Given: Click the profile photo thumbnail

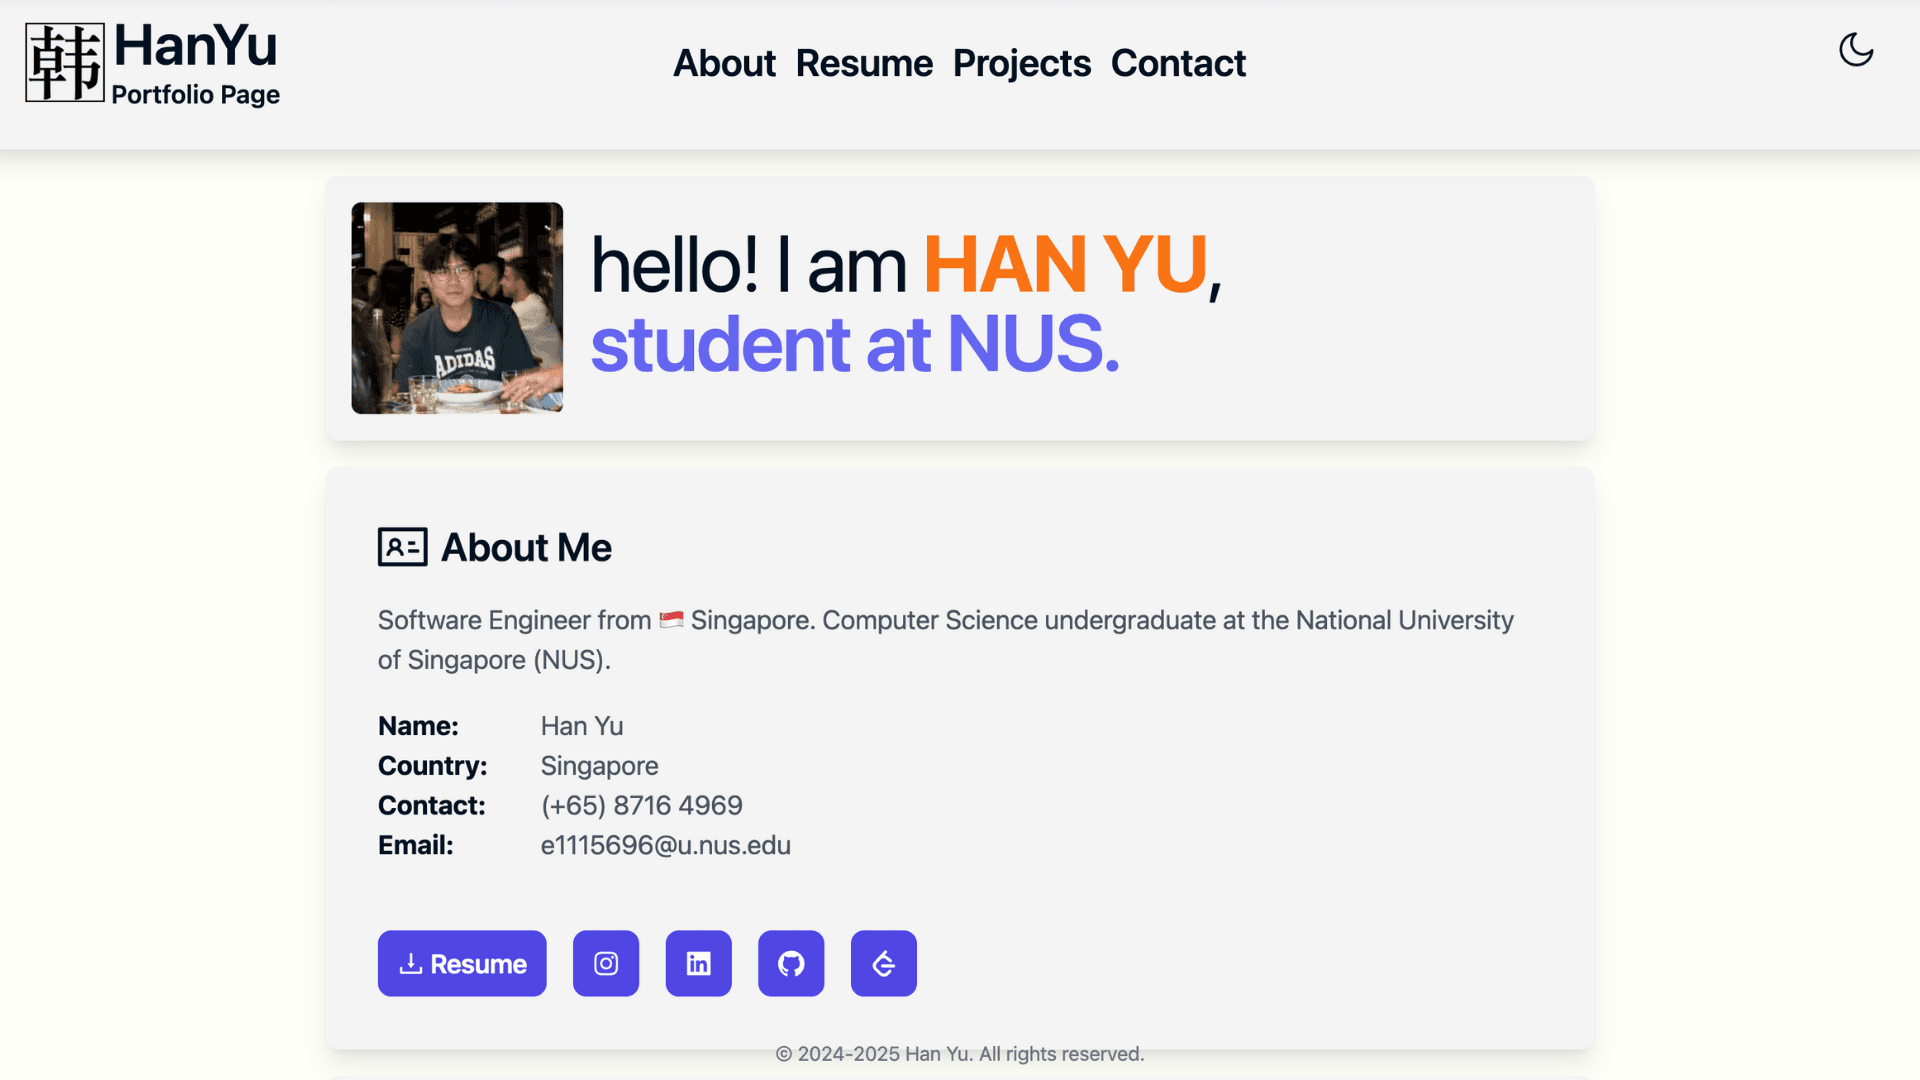Looking at the screenshot, I should [x=457, y=308].
